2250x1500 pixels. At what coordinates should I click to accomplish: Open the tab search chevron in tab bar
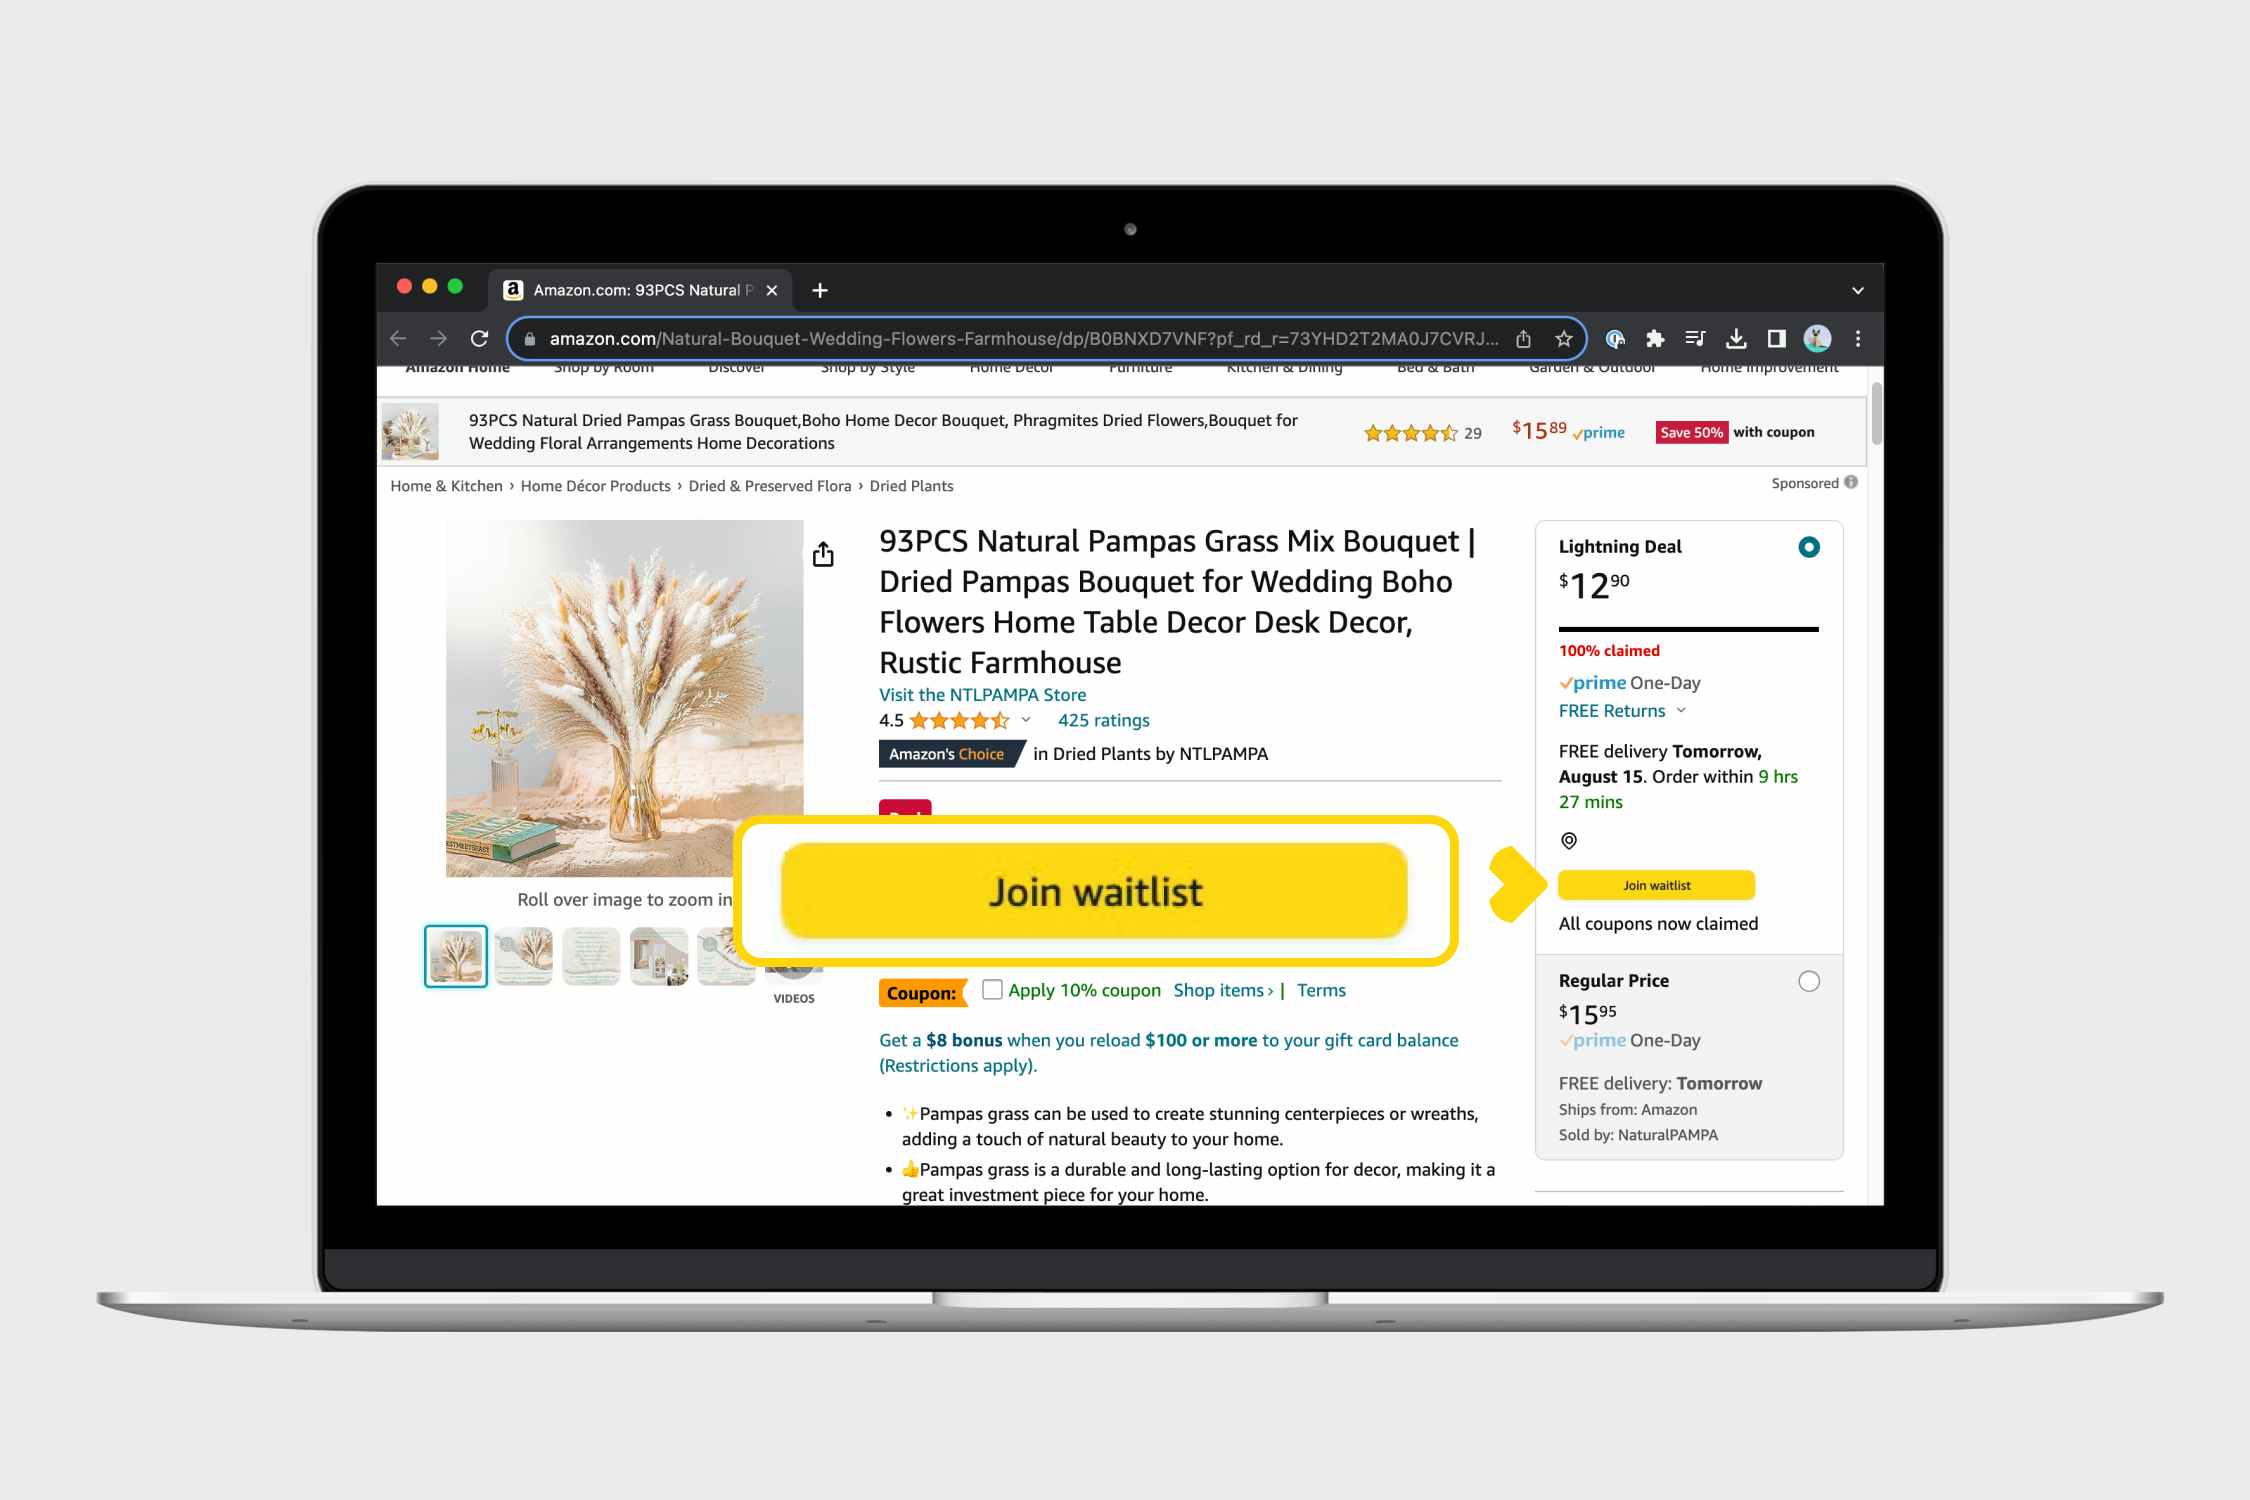pos(1858,291)
